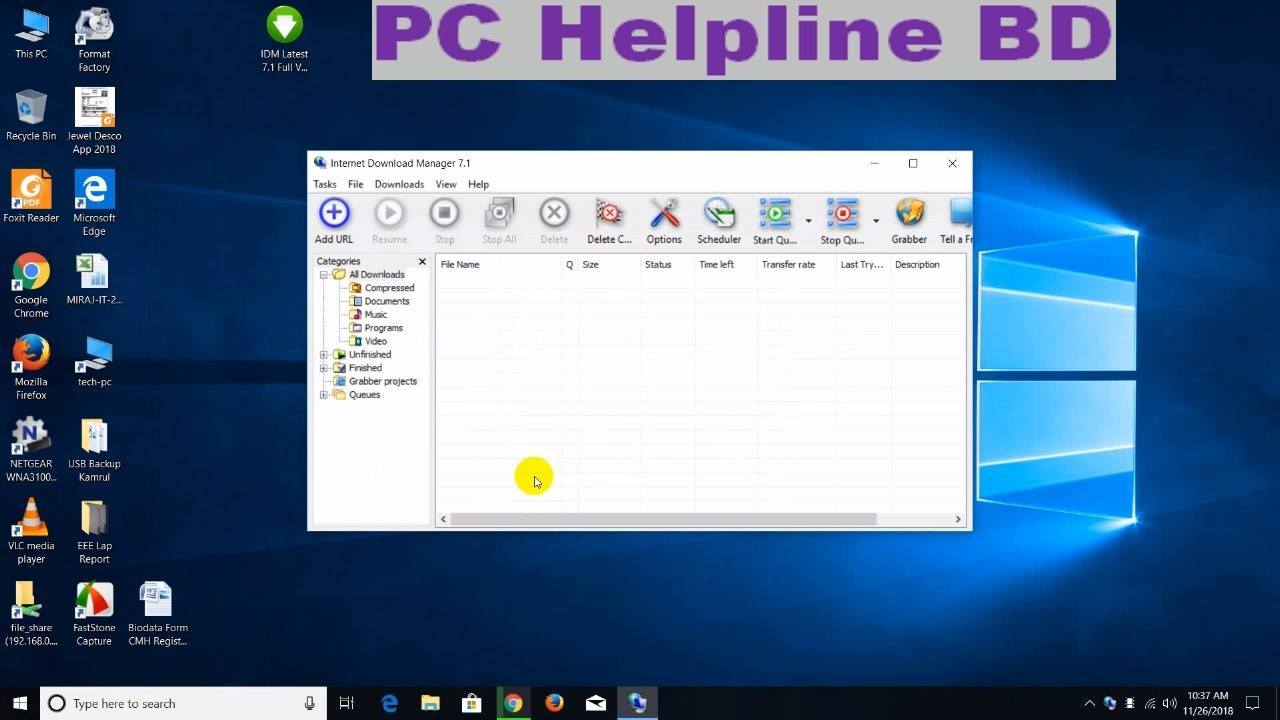Open the Start Queue dropdown arrow
The image size is (1280, 720).
[x=808, y=220]
